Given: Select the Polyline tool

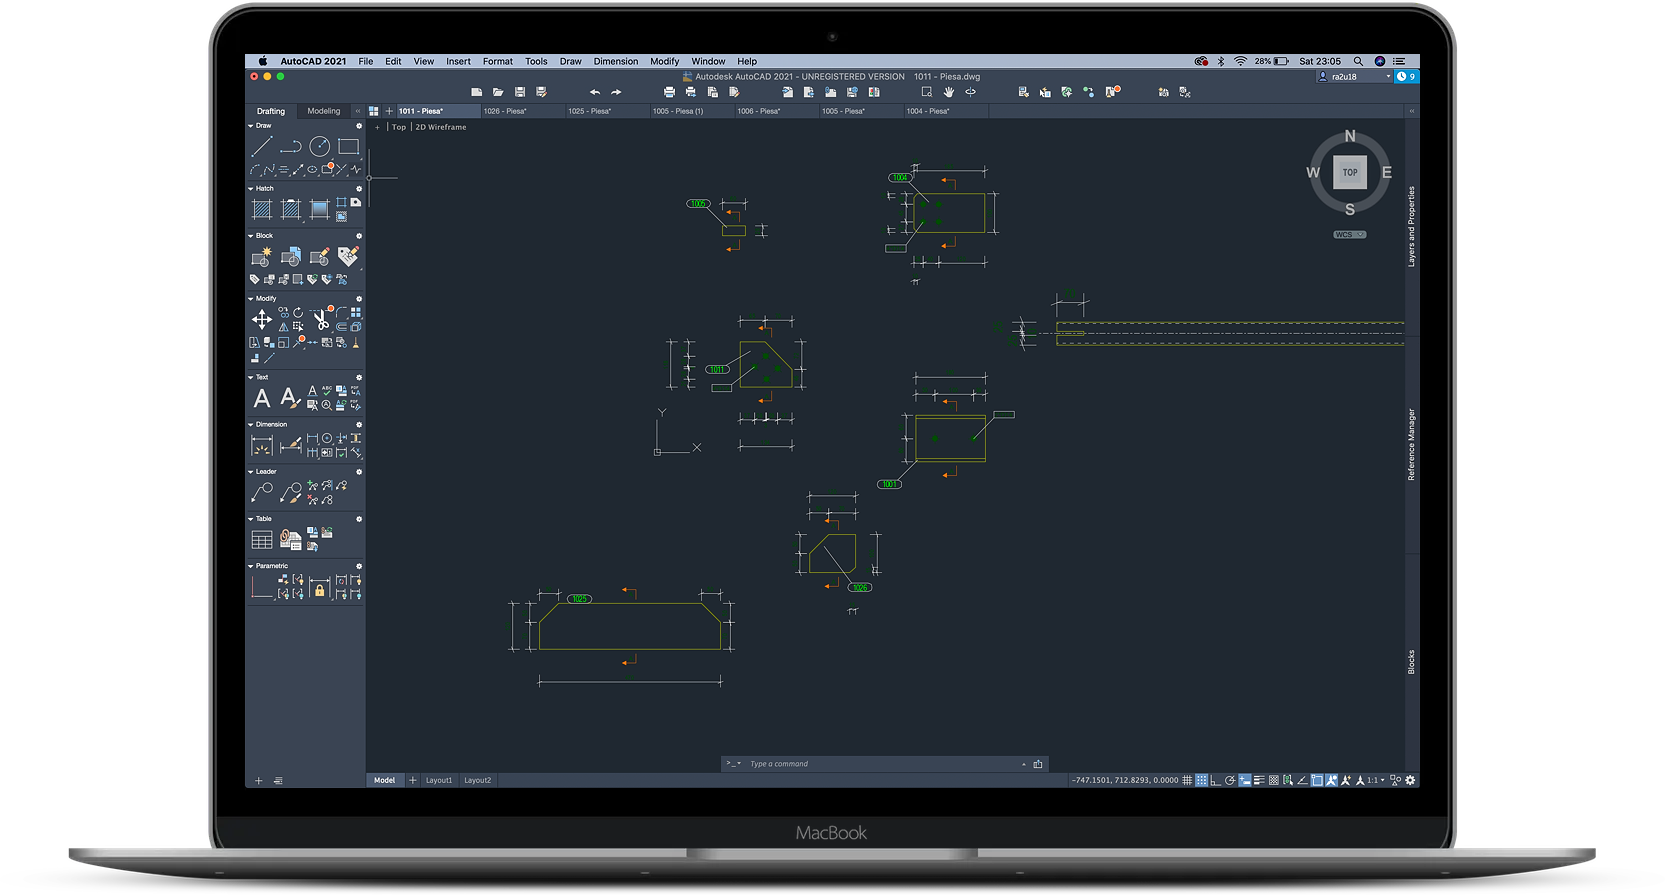Looking at the screenshot, I should pos(291,147).
